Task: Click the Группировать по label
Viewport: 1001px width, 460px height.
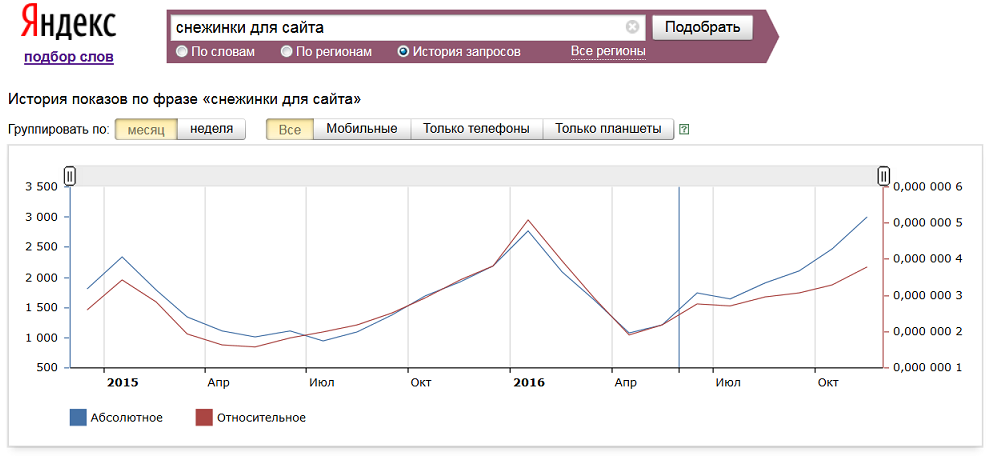Action: click(x=59, y=130)
